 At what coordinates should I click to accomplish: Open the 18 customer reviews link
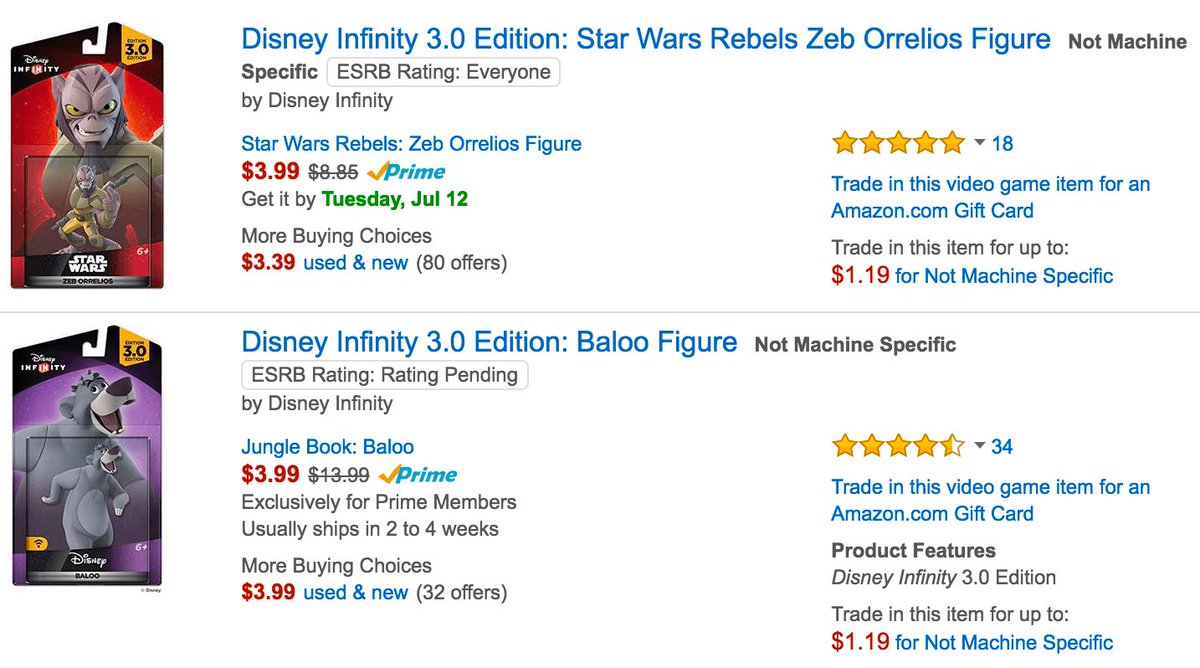click(x=1002, y=143)
